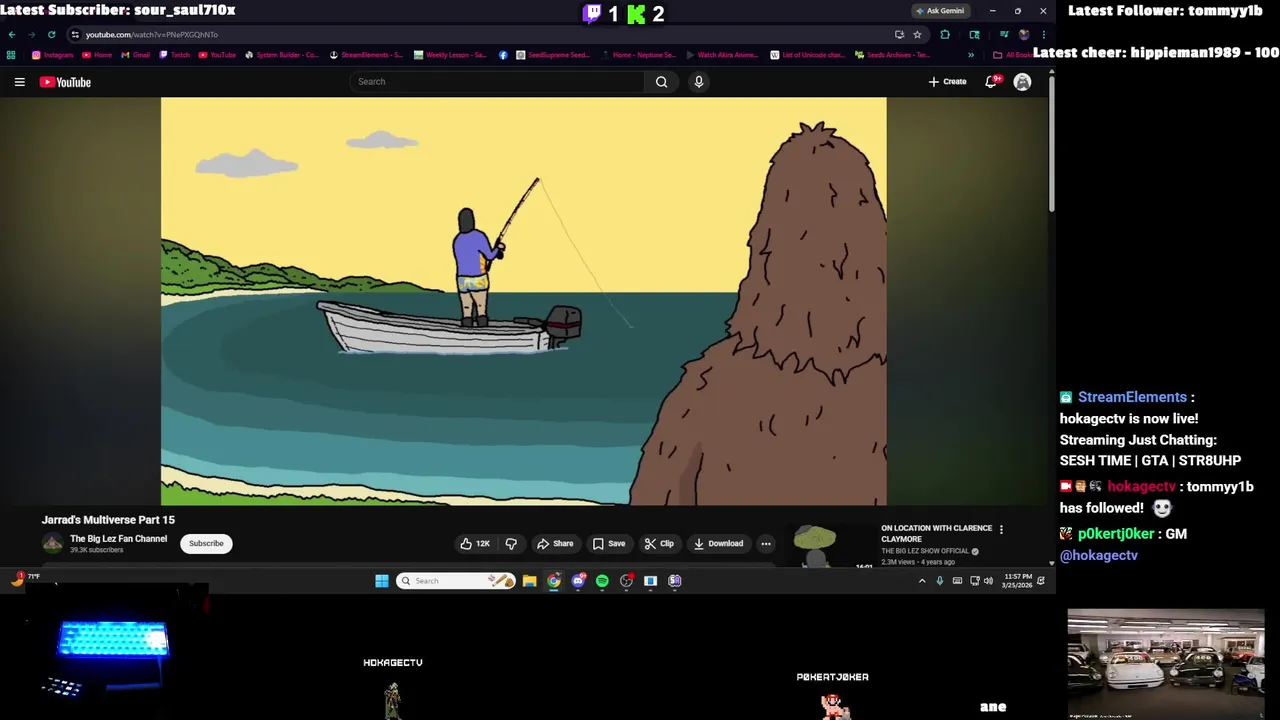Open Discord from the taskbar
The height and width of the screenshot is (720, 1280).
coord(578,581)
